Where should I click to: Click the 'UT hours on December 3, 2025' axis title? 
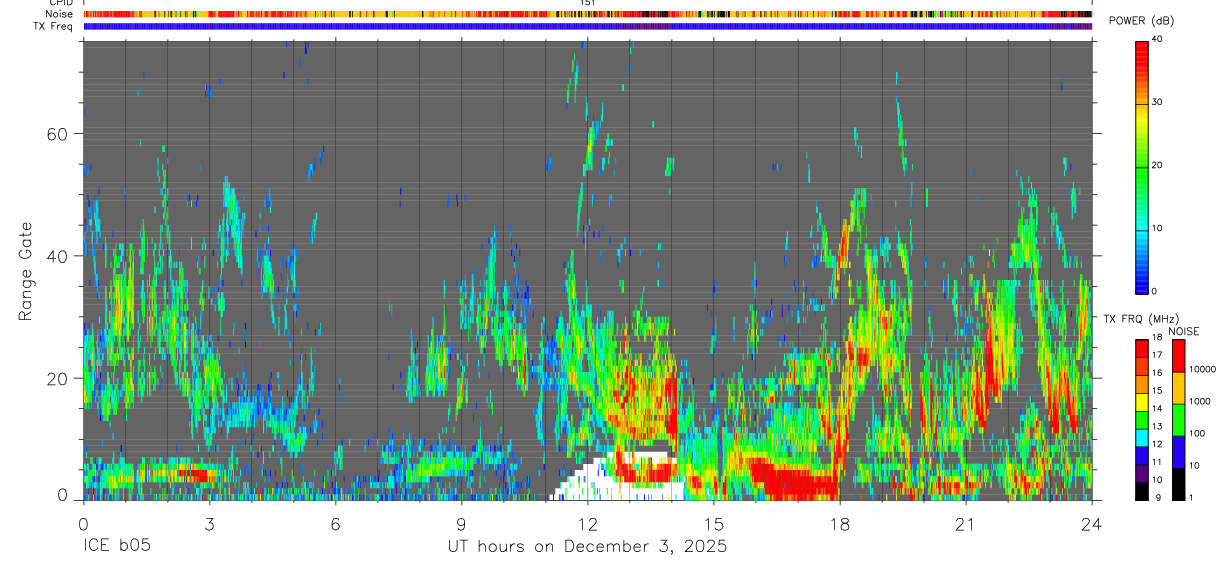(x=587, y=547)
